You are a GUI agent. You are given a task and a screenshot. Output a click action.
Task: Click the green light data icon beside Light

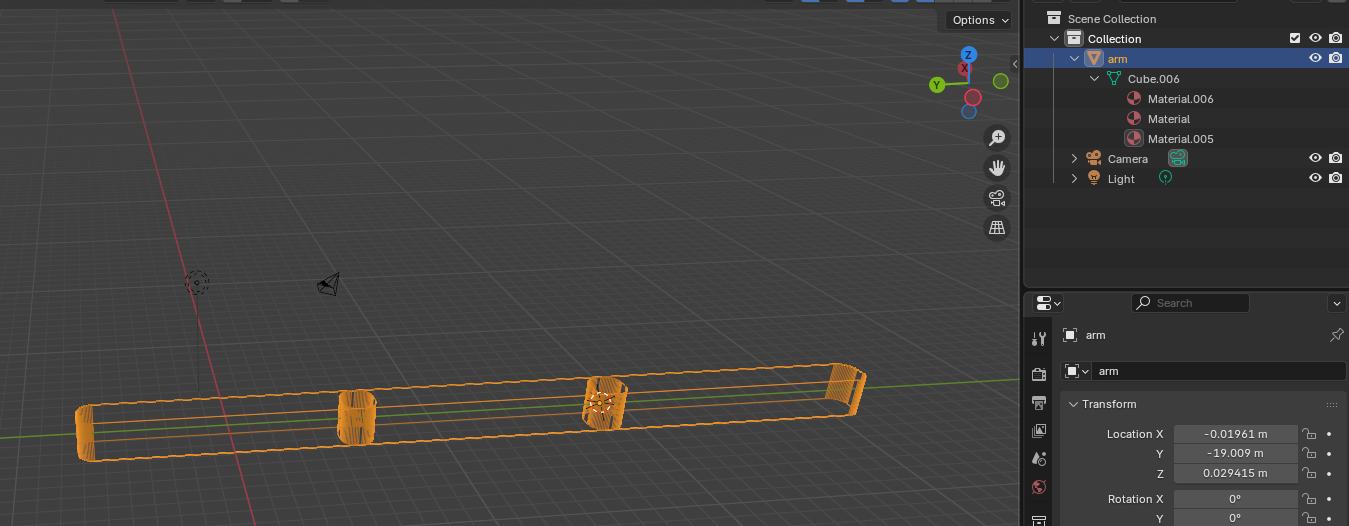coord(1165,178)
